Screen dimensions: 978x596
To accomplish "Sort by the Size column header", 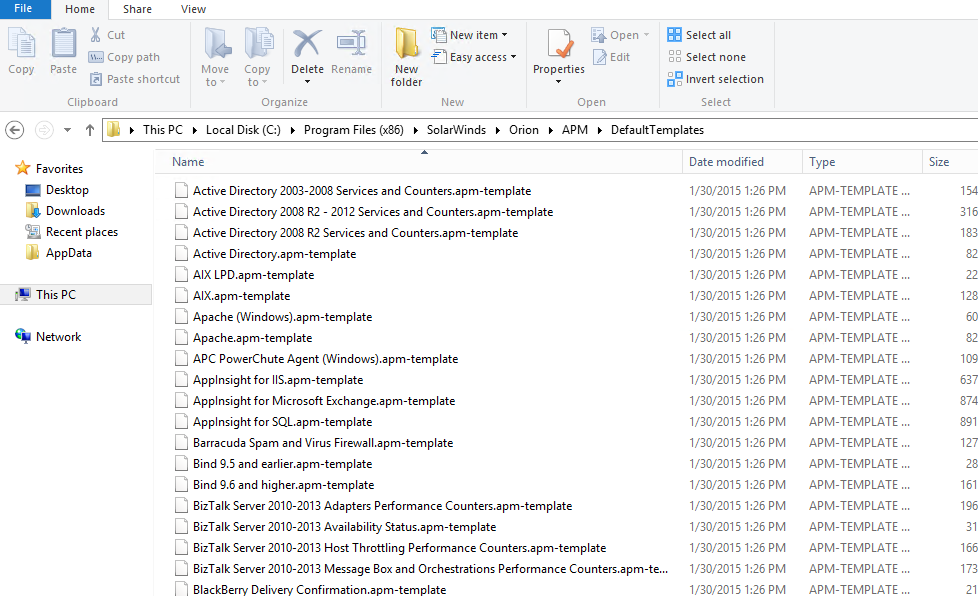I will (950, 161).
